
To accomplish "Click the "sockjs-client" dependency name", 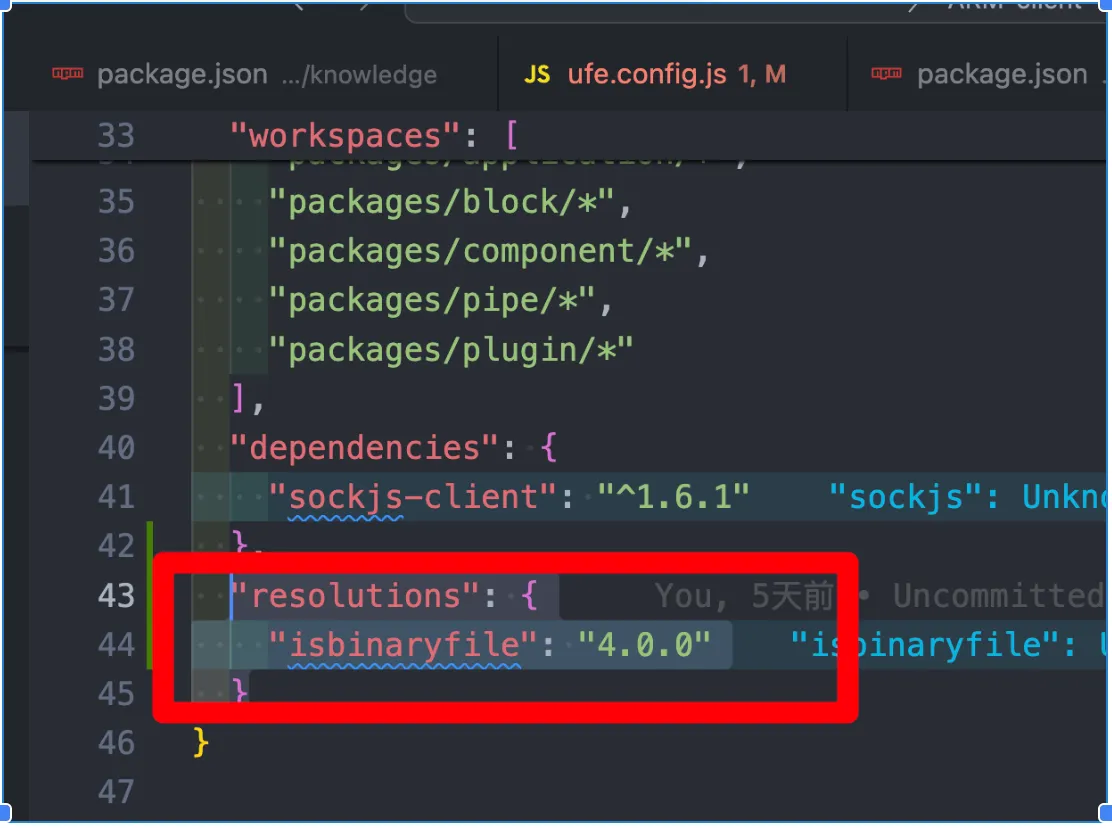I will point(421,496).
